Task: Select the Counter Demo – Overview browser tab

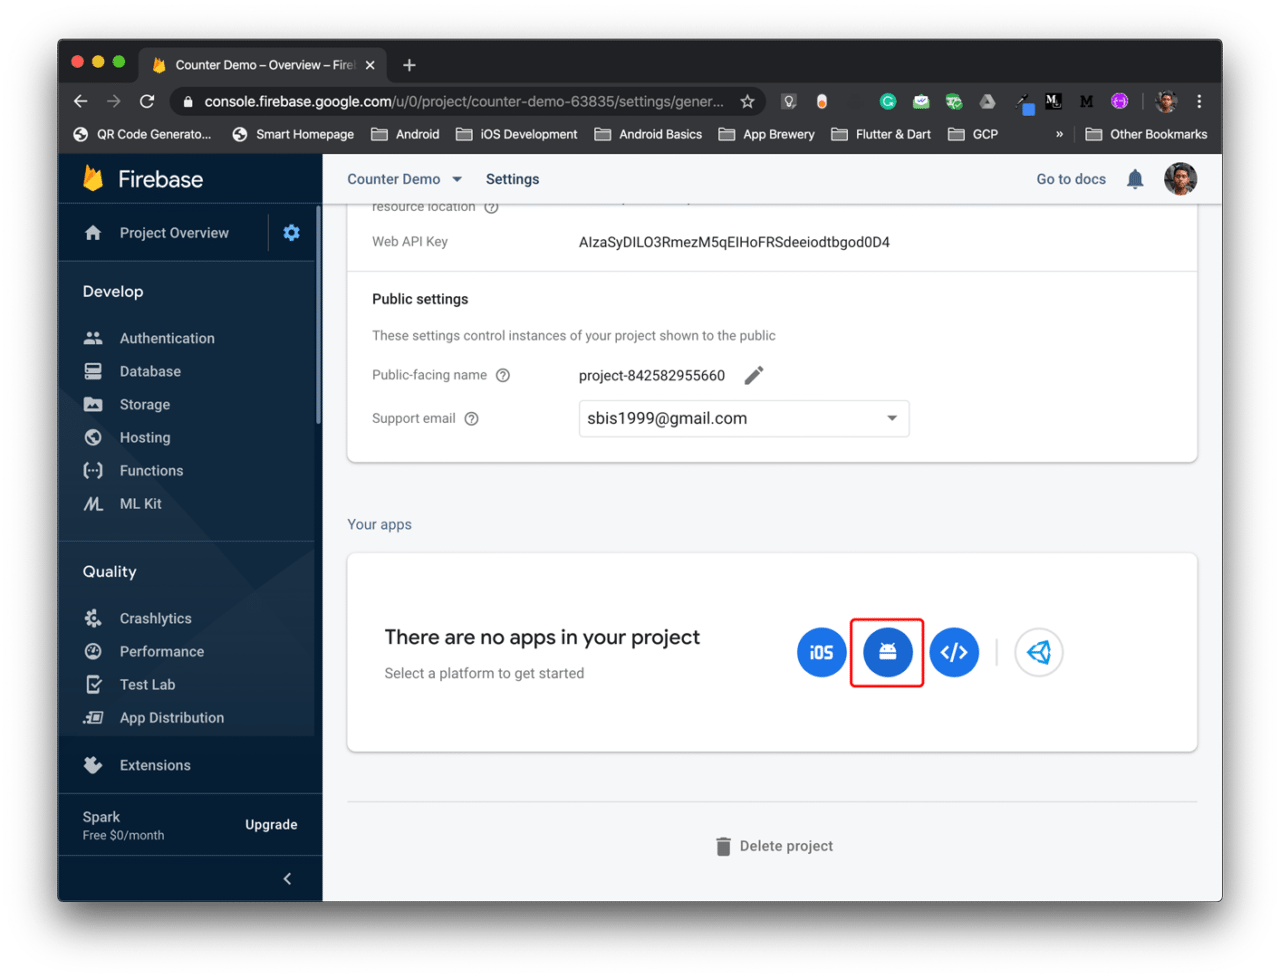Action: pyautogui.click(x=262, y=65)
